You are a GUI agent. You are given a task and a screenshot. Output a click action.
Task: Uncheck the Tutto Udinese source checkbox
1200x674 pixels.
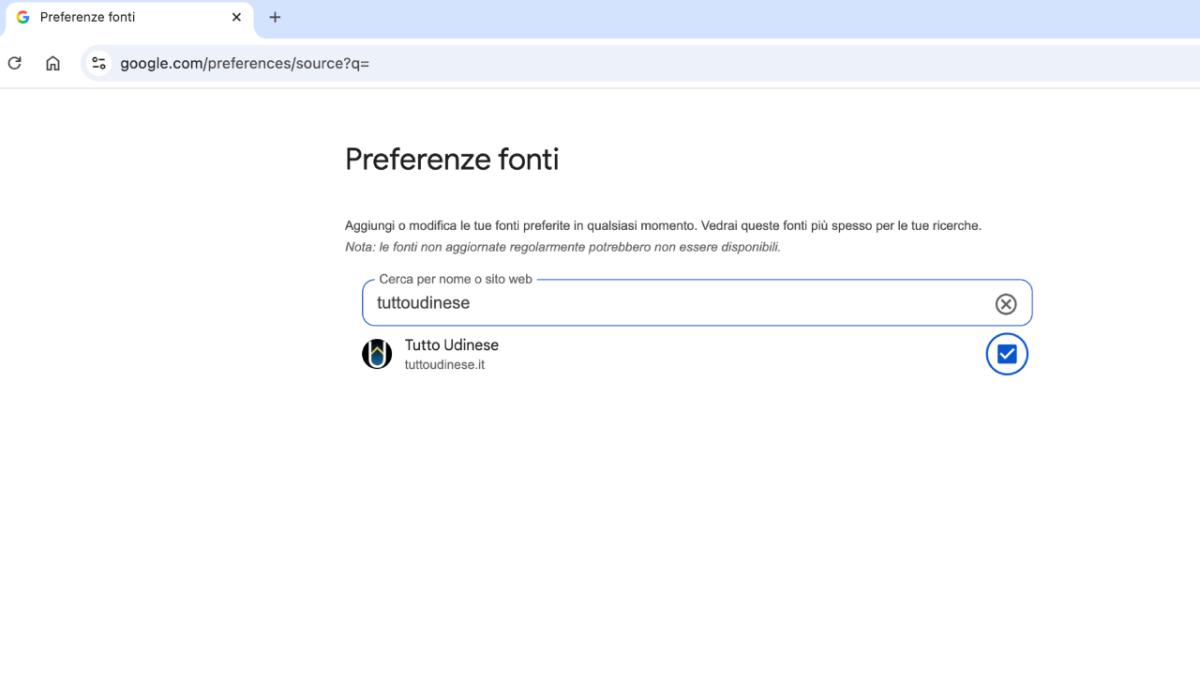1007,354
